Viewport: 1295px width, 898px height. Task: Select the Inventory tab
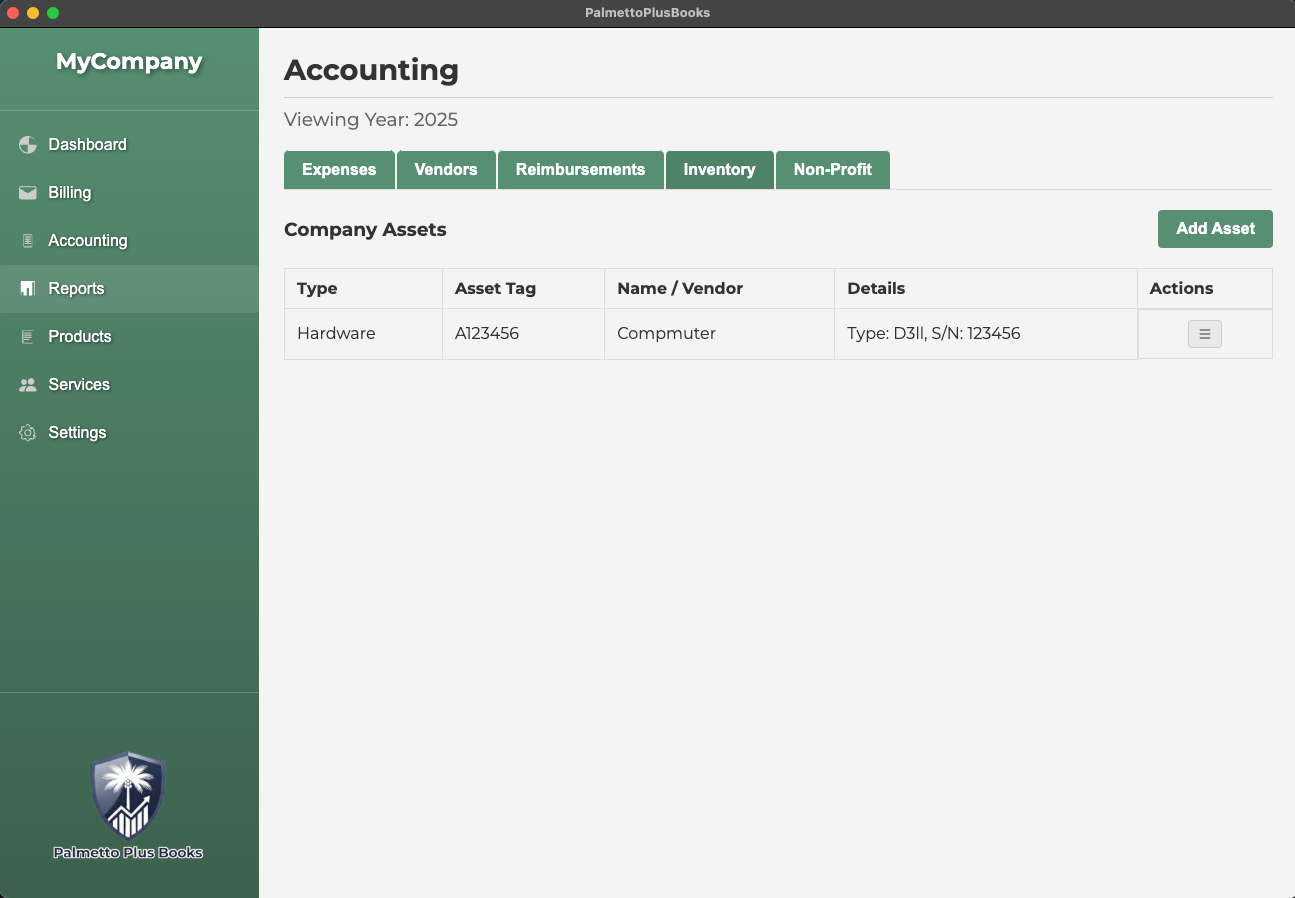point(719,170)
